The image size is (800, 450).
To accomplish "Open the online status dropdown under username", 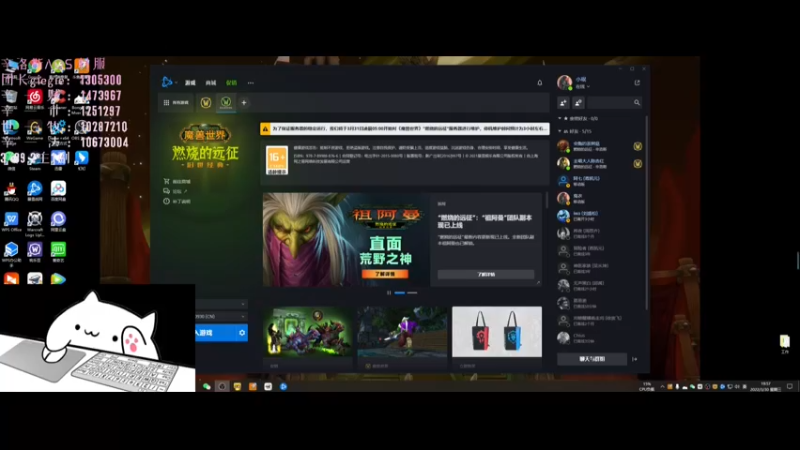I will pos(583,87).
